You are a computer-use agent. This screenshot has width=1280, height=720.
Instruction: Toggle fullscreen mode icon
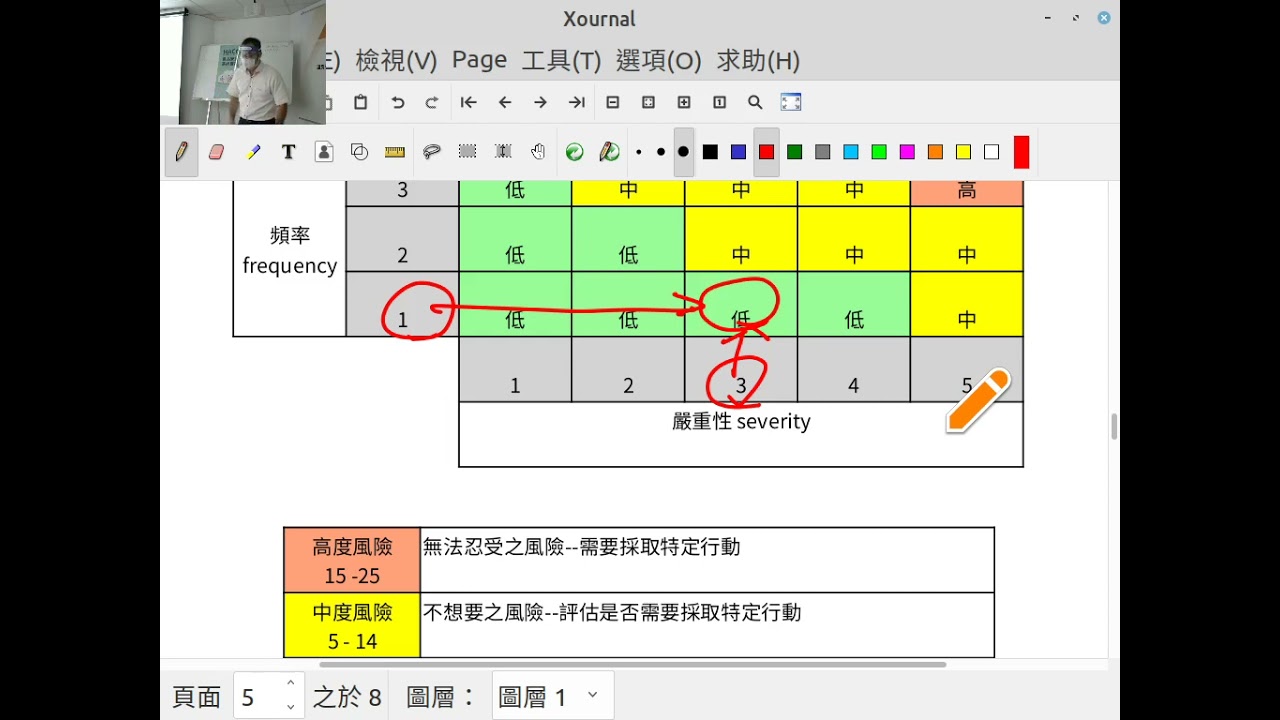pyautogui.click(x=791, y=102)
